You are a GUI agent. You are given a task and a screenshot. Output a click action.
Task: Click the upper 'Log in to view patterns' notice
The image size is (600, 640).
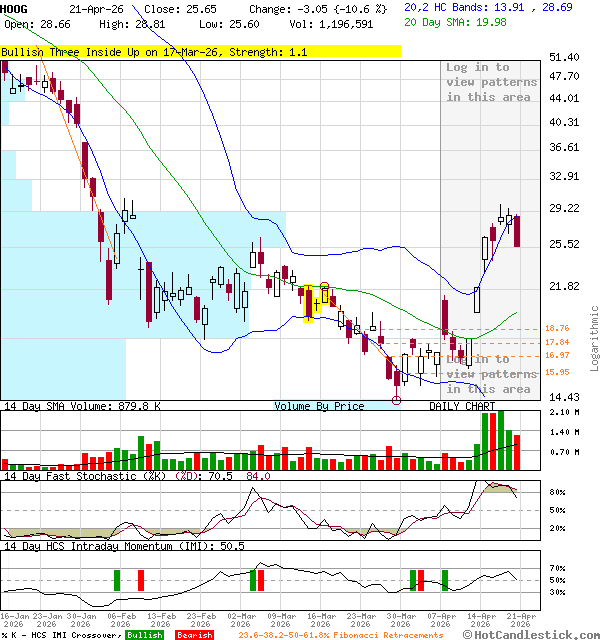(491, 82)
